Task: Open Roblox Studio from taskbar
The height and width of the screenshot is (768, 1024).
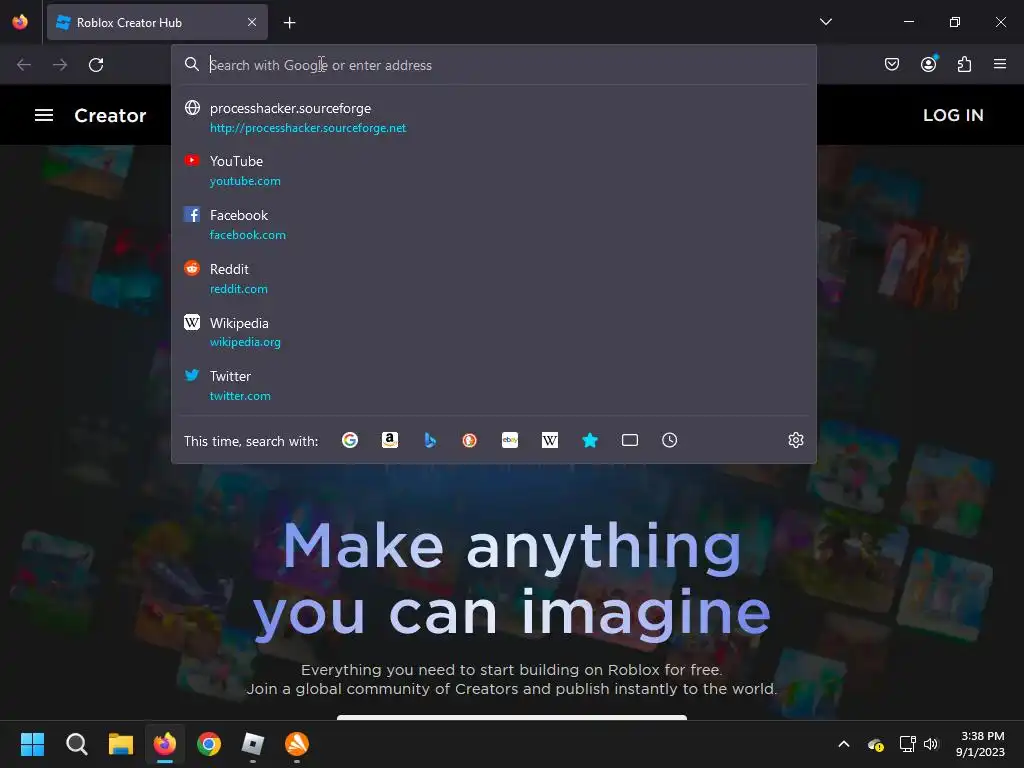Action: click(x=253, y=744)
